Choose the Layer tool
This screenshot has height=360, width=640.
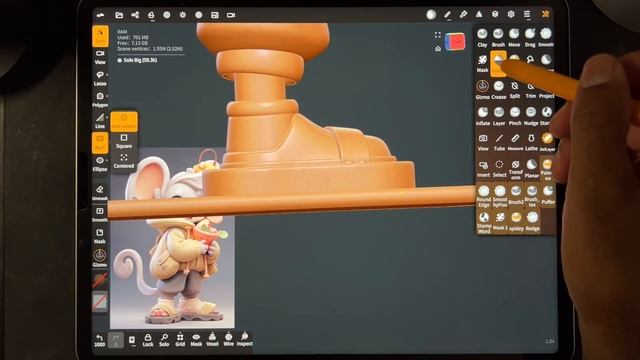click(x=499, y=116)
